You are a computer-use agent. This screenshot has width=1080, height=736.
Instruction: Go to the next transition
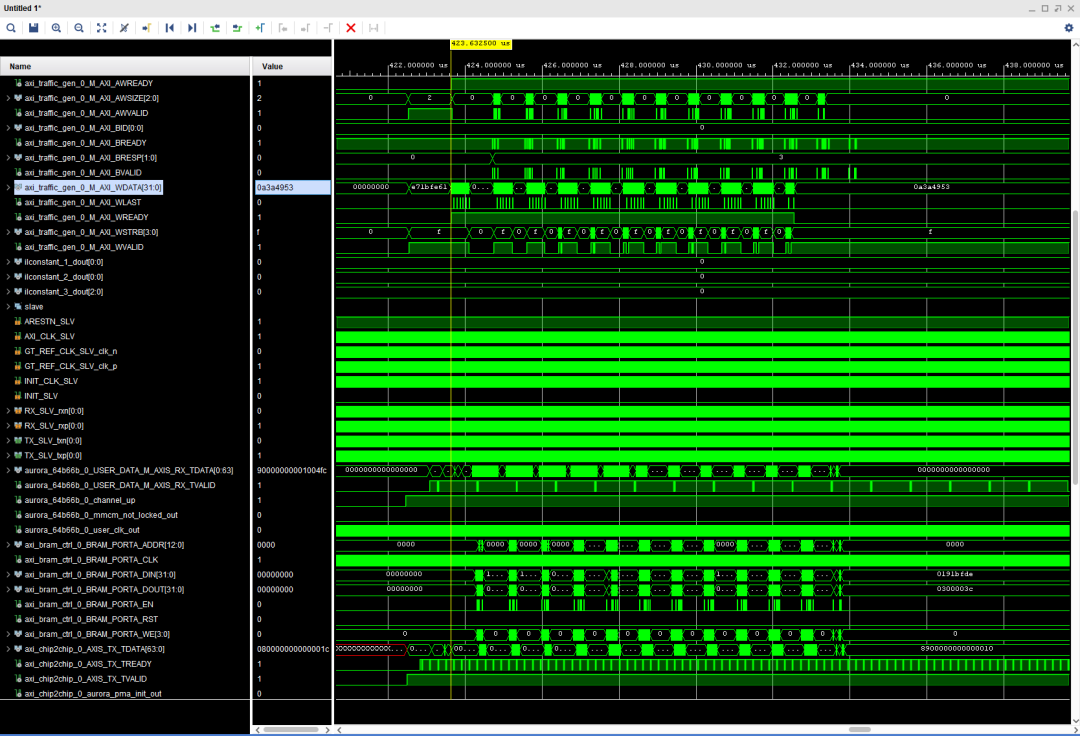[237, 28]
